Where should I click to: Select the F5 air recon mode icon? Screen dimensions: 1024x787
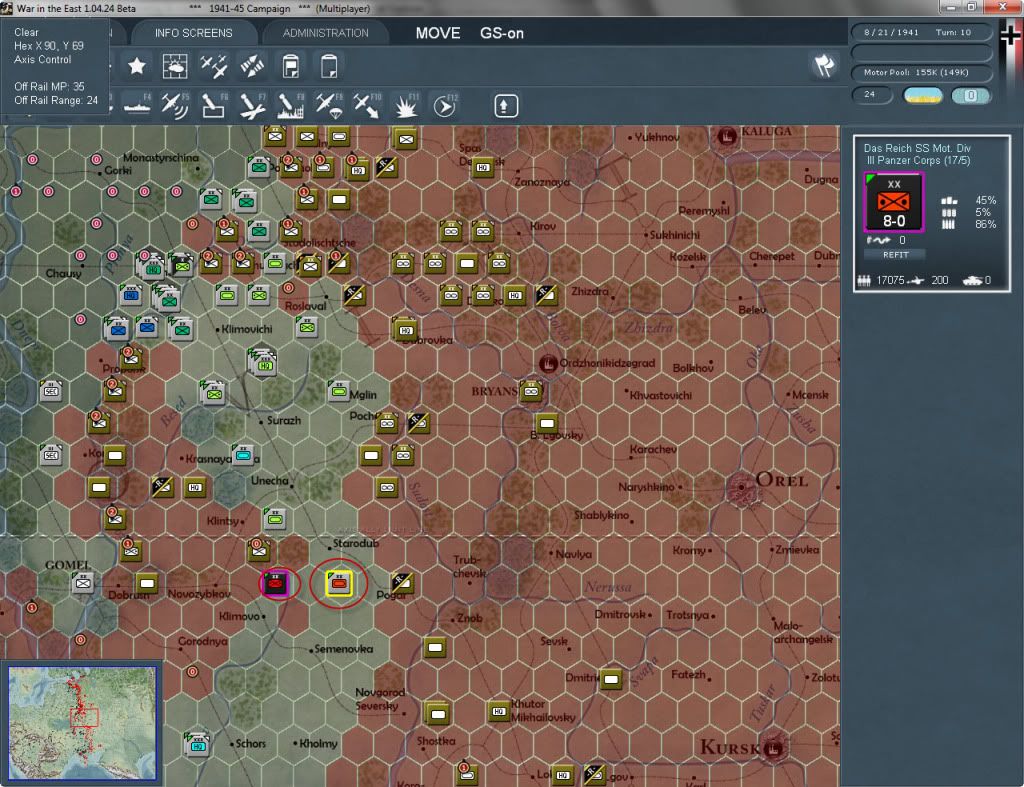pyautogui.click(x=175, y=106)
